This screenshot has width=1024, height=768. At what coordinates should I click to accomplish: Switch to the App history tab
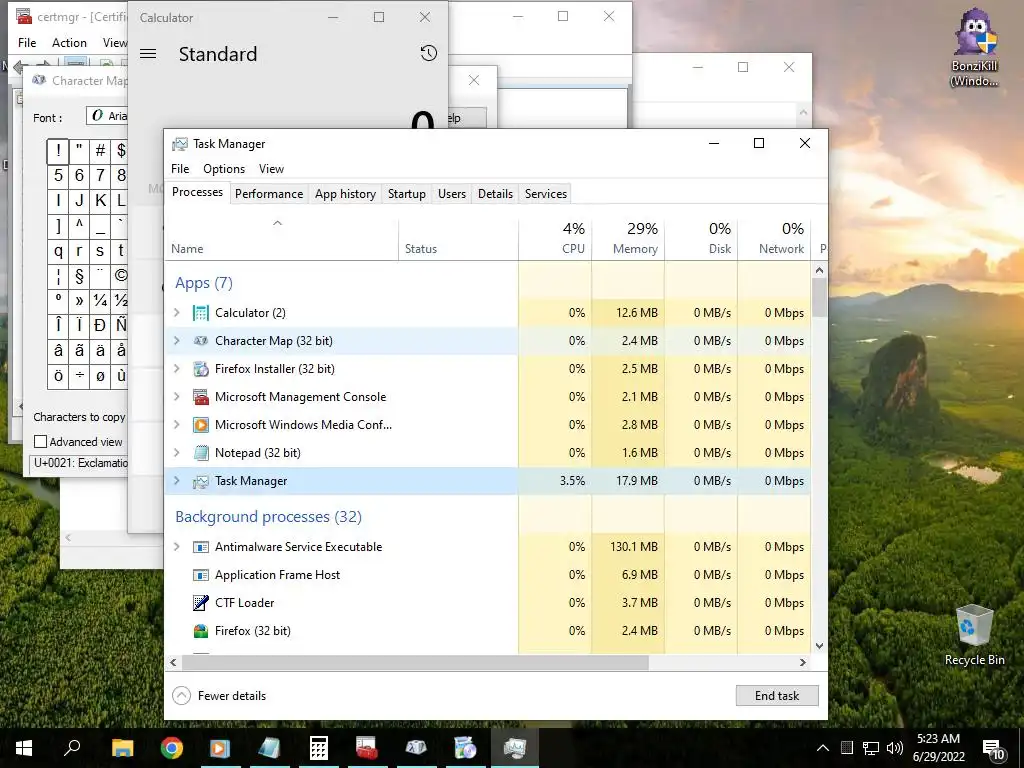coord(345,194)
